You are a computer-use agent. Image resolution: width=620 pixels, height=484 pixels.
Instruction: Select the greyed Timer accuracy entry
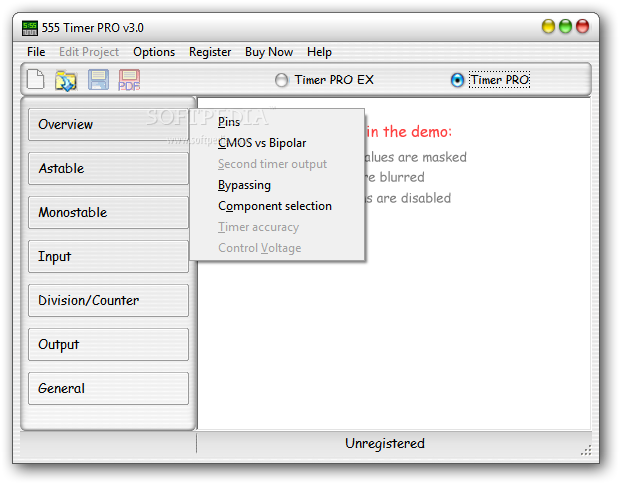277,227
